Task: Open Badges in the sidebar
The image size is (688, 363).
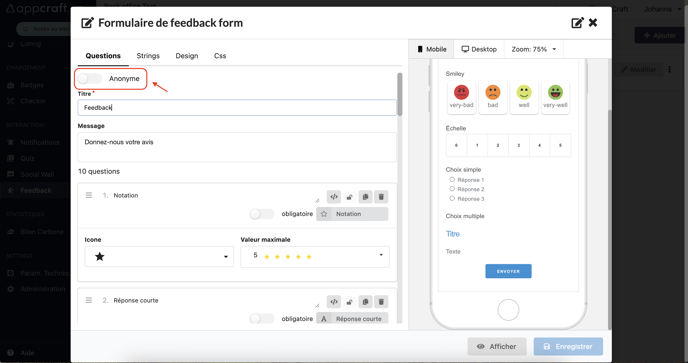Action: point(25,85)
